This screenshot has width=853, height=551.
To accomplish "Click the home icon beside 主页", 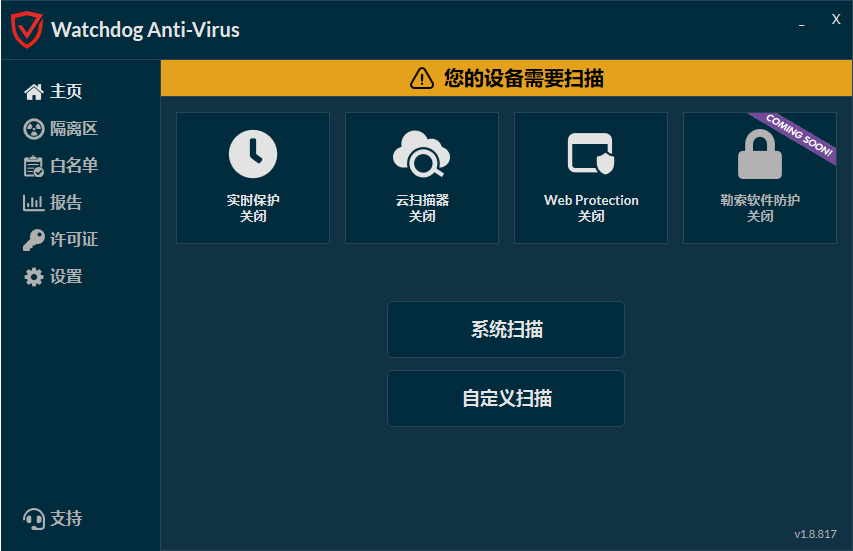I will tap(34, 92).
